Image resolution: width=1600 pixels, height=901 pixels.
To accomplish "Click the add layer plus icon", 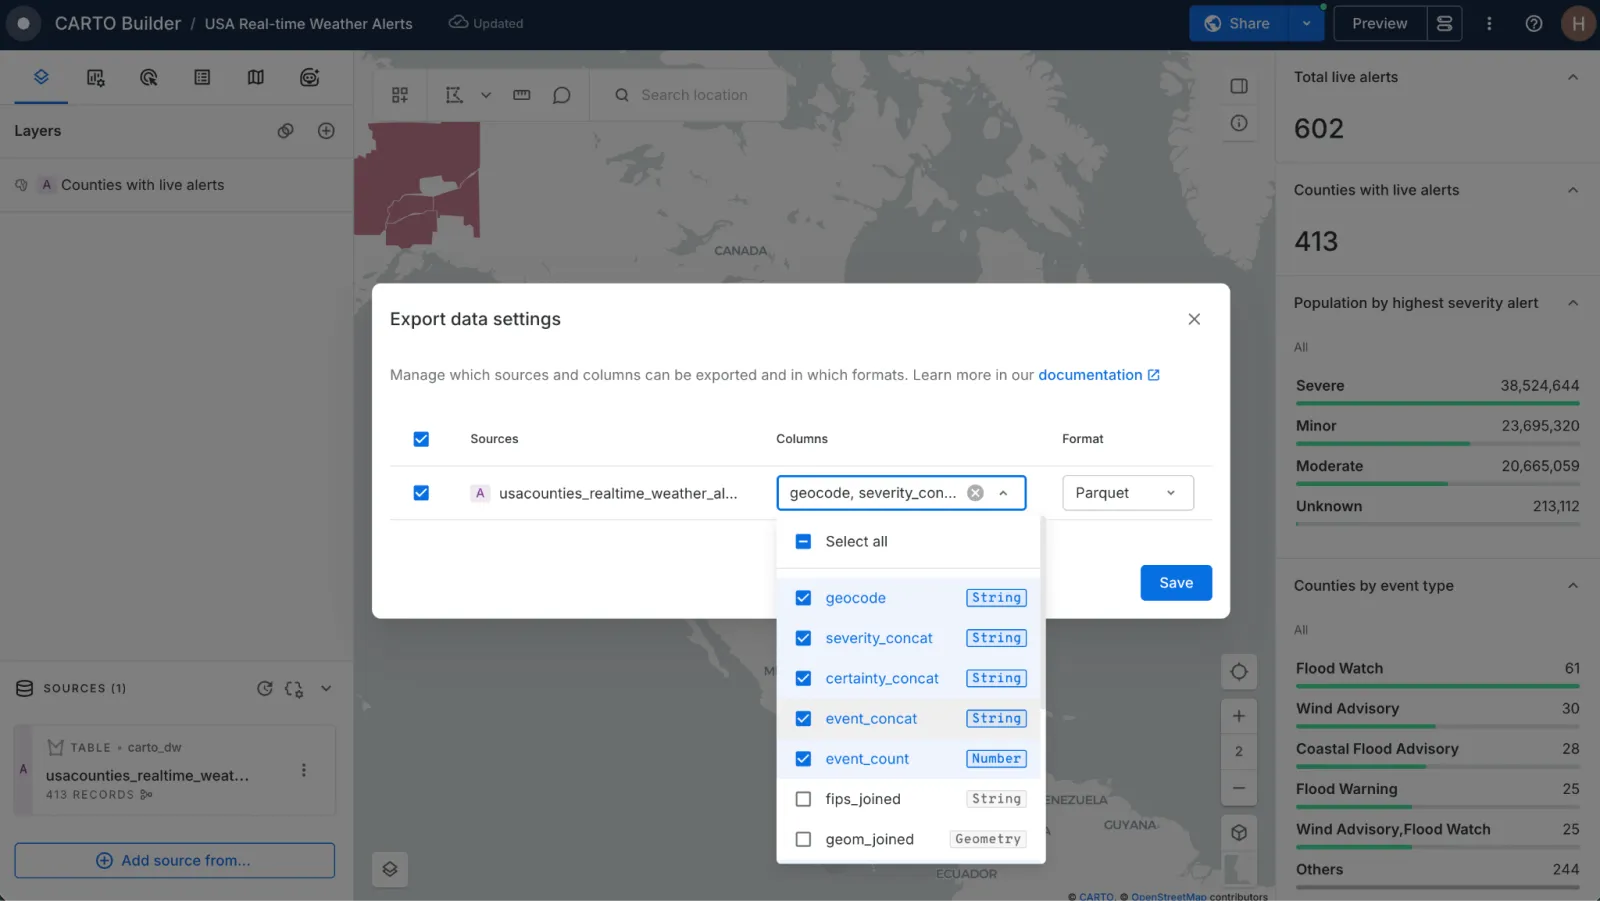I will (326, 131).
